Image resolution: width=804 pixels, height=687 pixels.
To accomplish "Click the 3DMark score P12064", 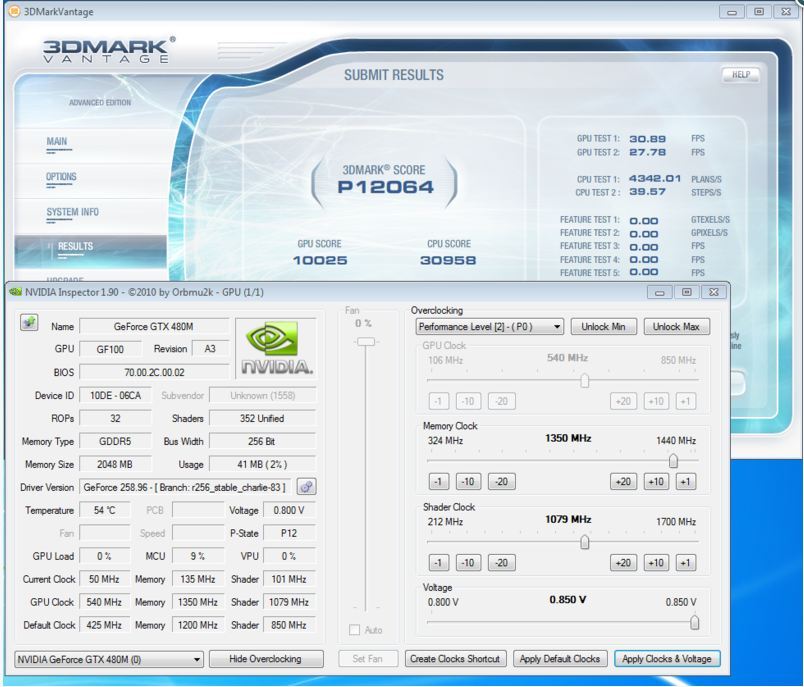I will [386, 187].
